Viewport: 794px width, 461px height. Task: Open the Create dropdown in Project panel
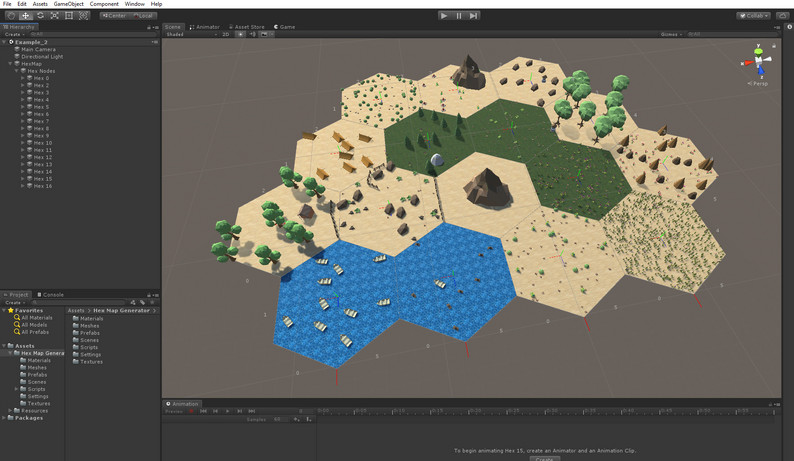15,302
